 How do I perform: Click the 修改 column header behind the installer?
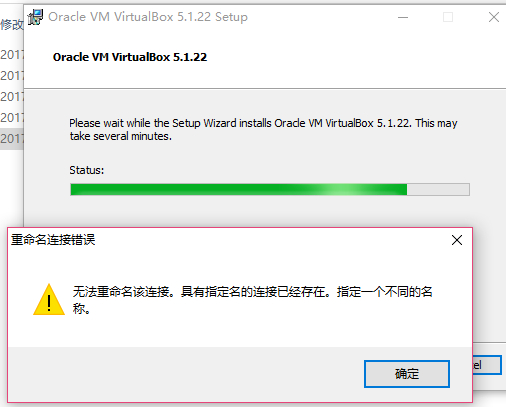(12, 24)
